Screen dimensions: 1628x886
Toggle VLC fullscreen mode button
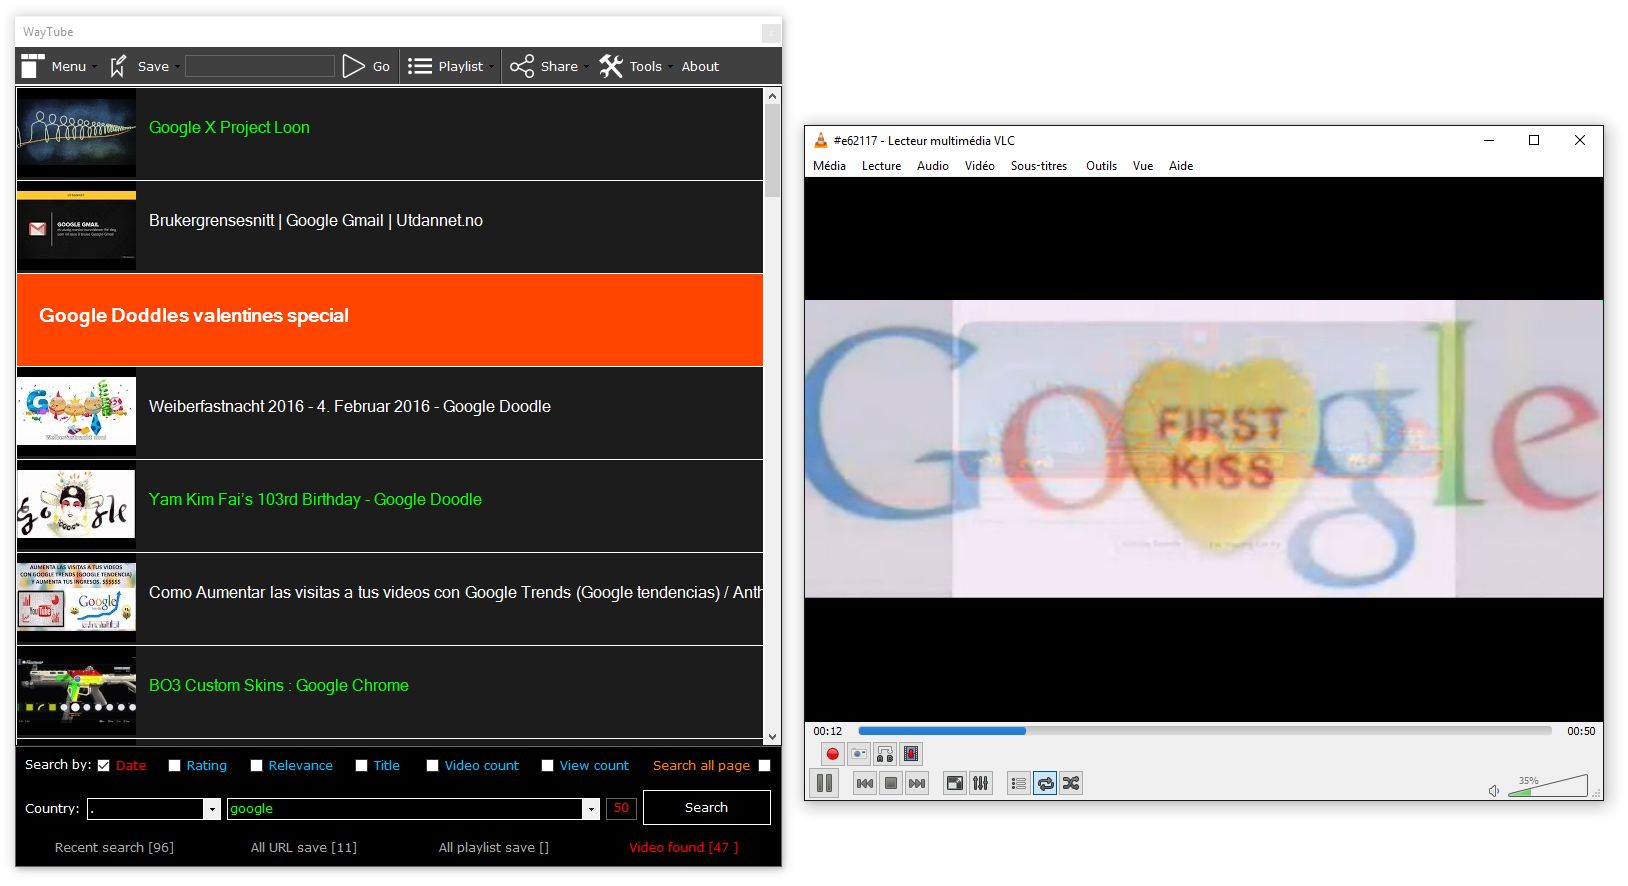click(x=955, y=783)
